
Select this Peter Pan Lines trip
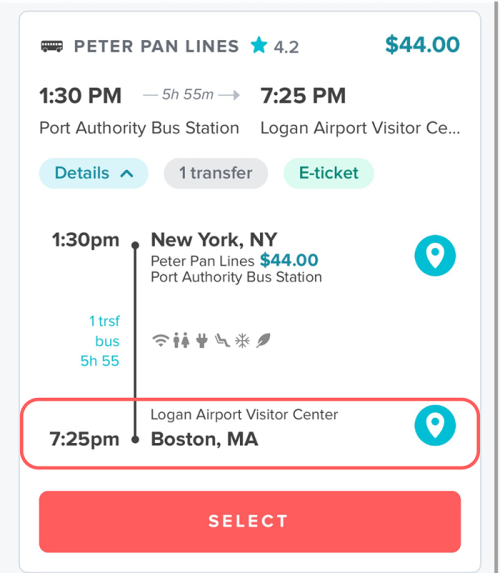(x=250, y=521)
